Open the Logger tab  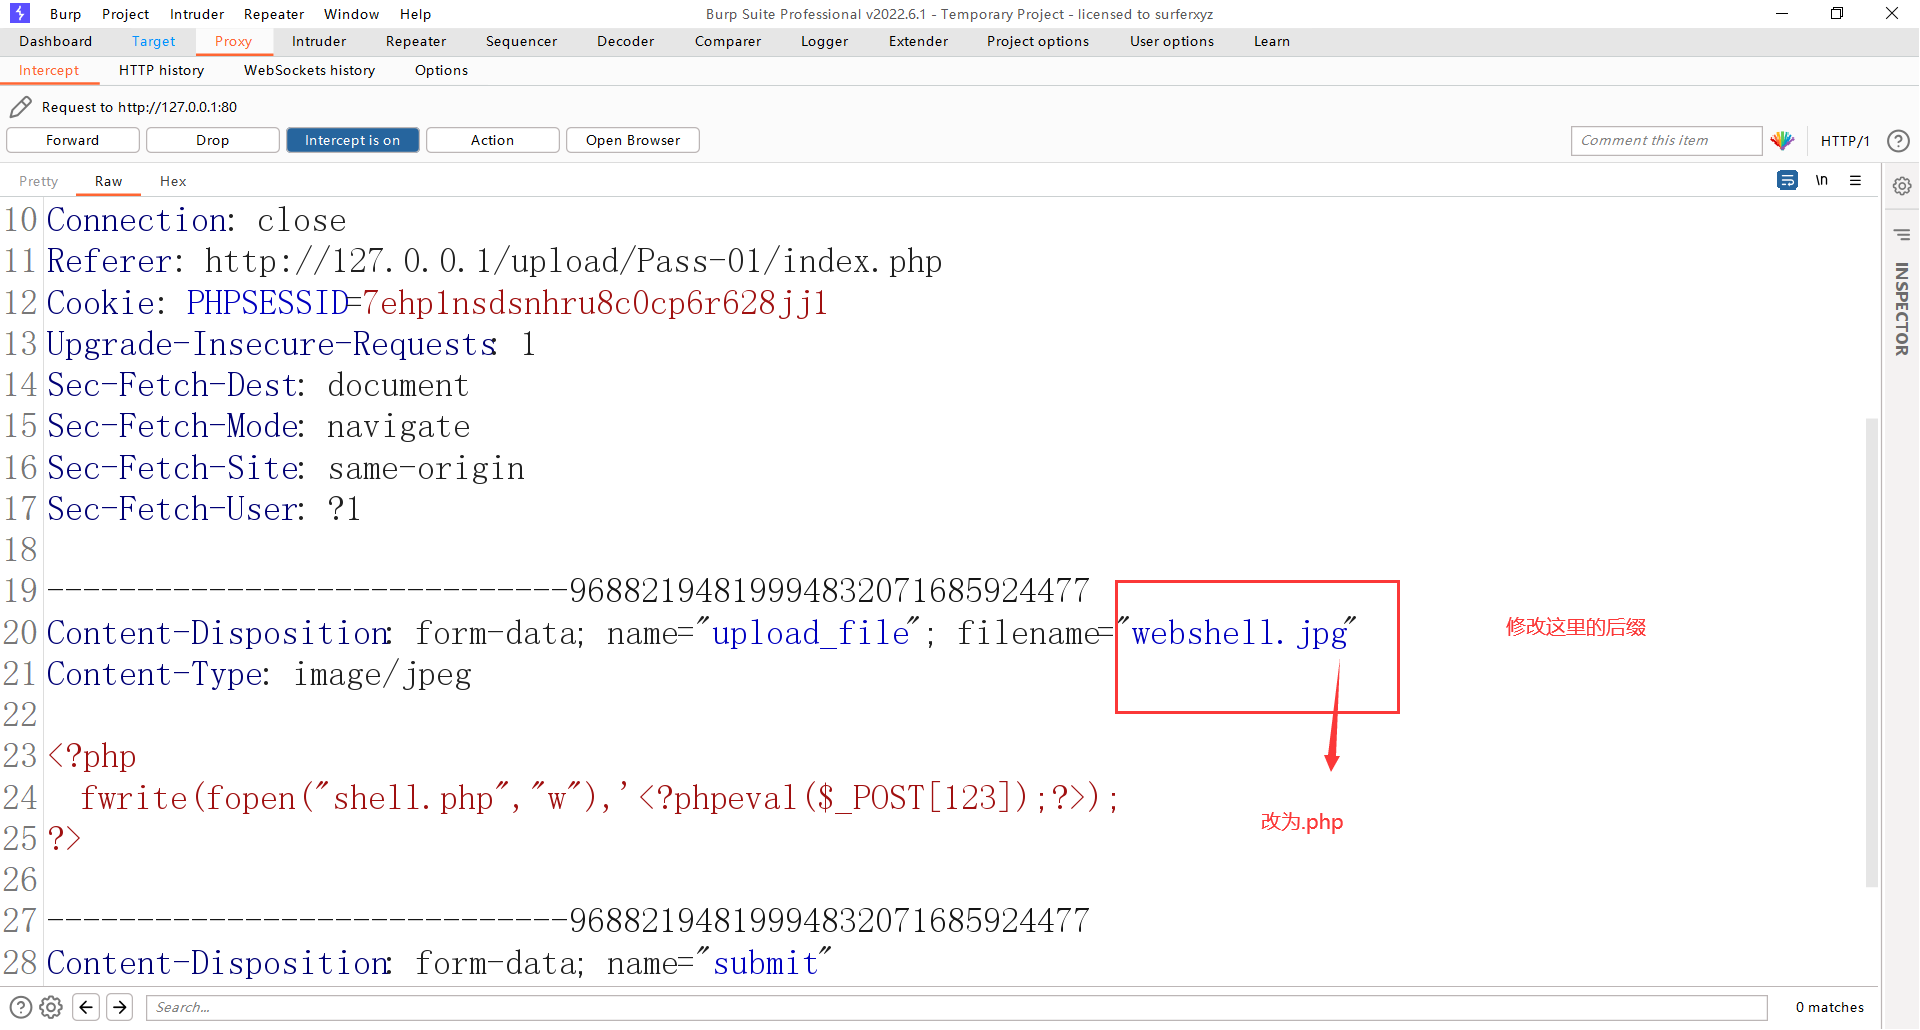824,41
